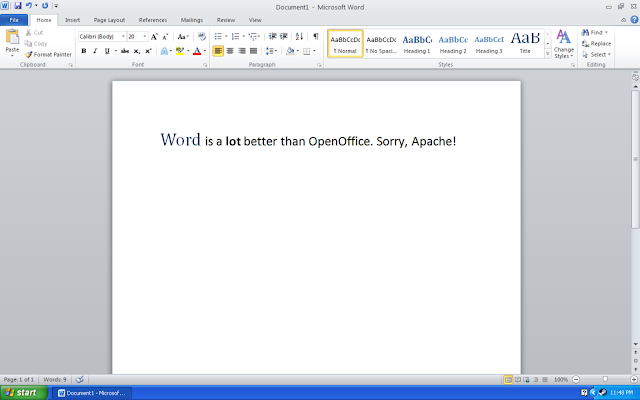Screen dimensions: 640x400
Task: Click the Grow Font icon
Action: 154,37
